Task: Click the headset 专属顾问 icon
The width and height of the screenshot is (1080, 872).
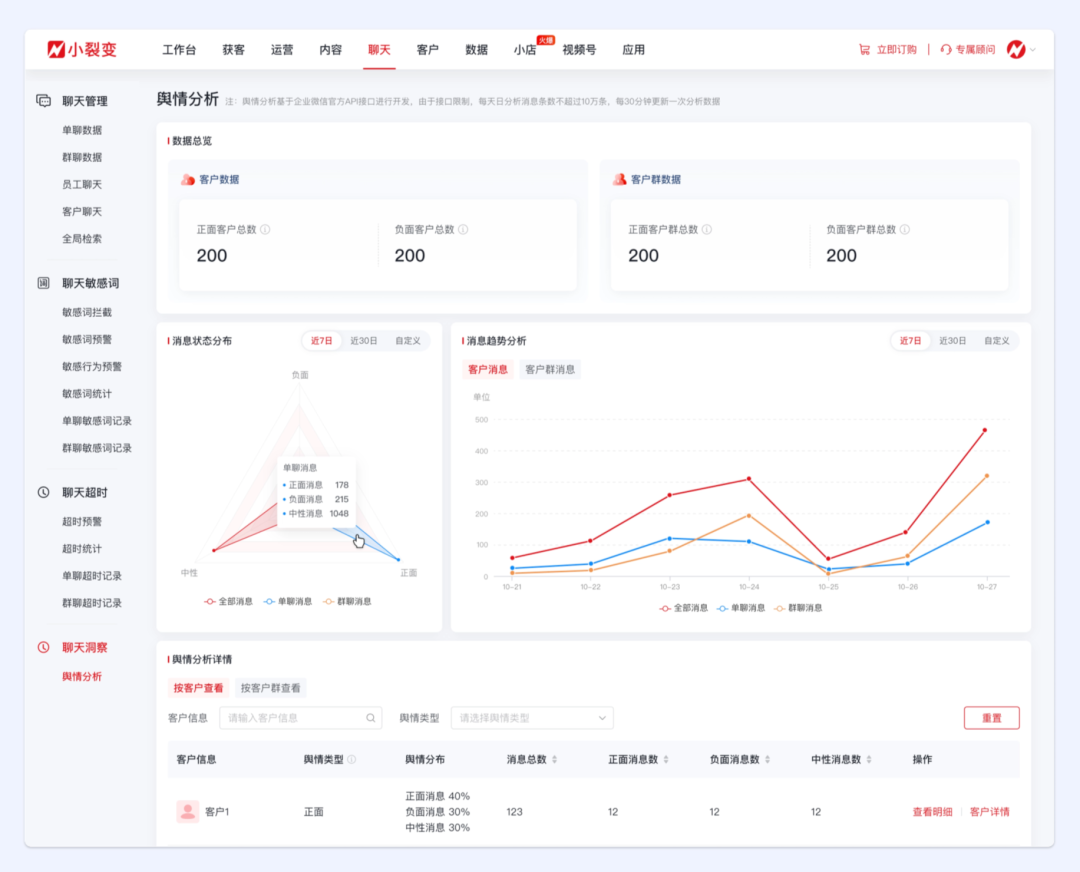Action: 946,49
